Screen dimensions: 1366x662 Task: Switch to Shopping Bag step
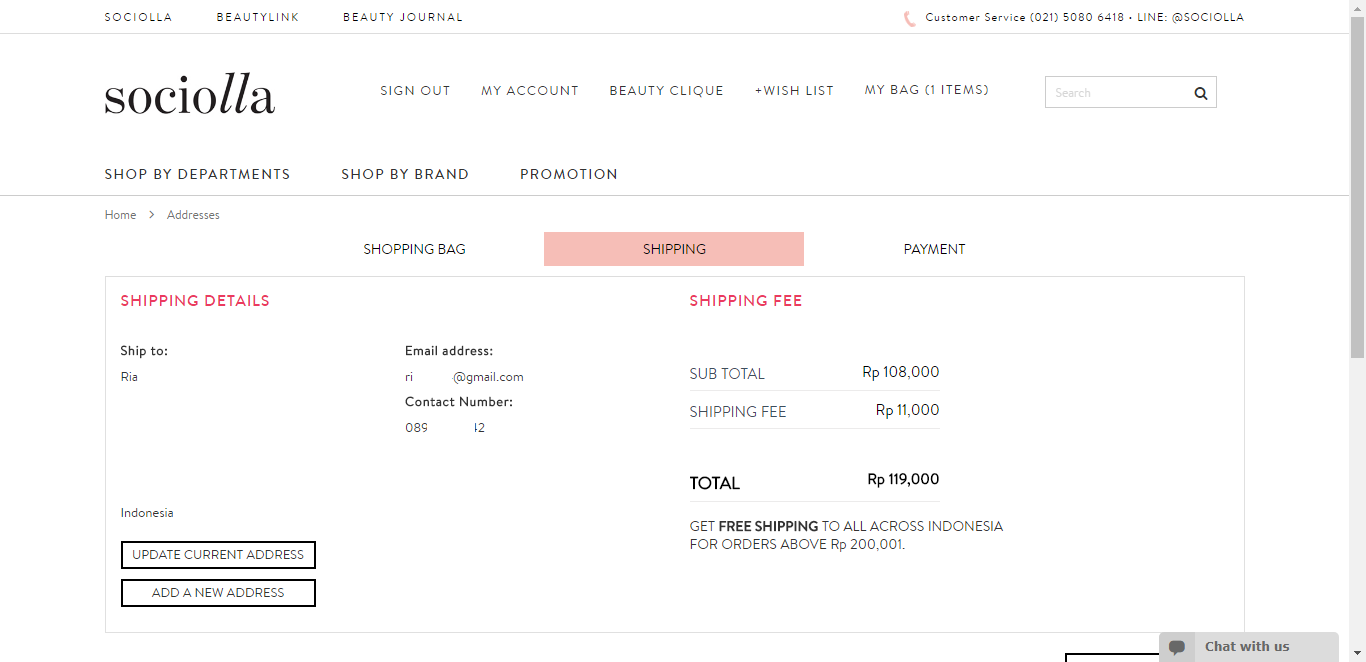pos(414,249)
